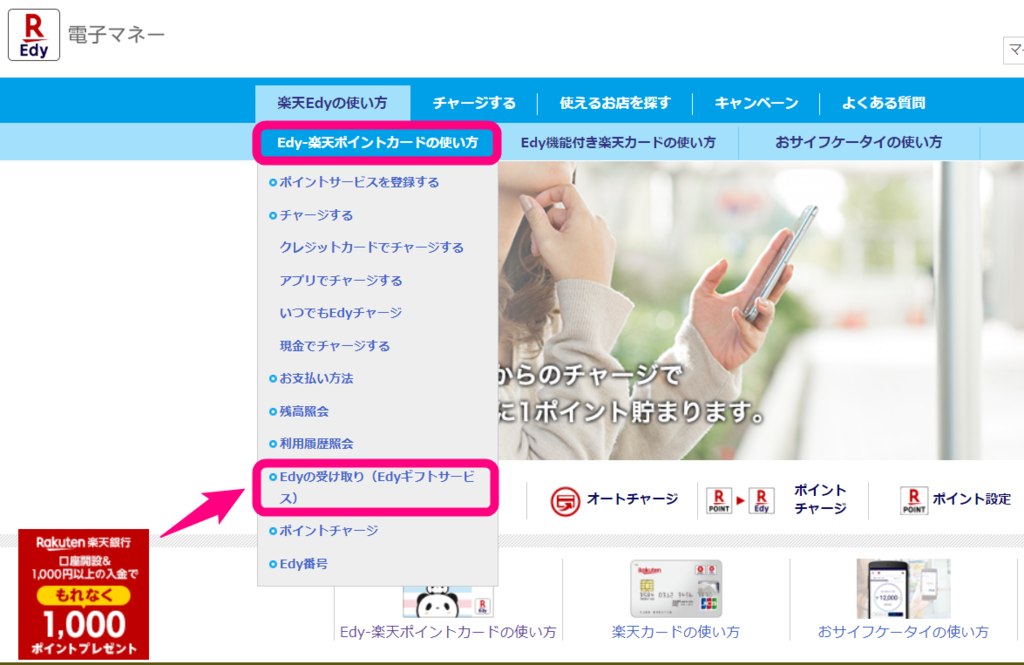Click the hero banner with smartphone woman
Screen dimensions: 1024x665
[761, 310]
